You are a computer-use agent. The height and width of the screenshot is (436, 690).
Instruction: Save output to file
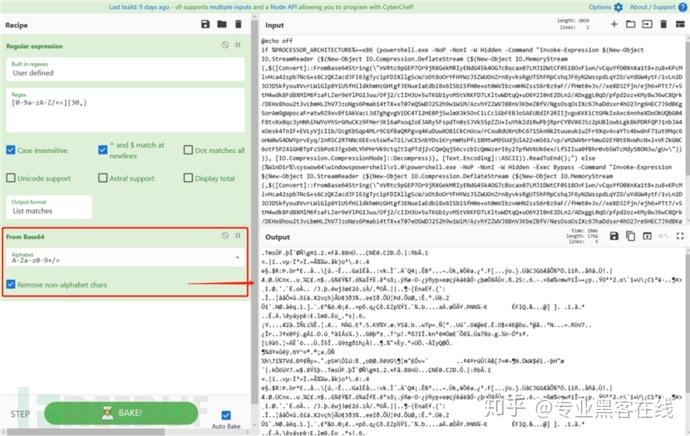pyautogui.click(x=614, y=236)
